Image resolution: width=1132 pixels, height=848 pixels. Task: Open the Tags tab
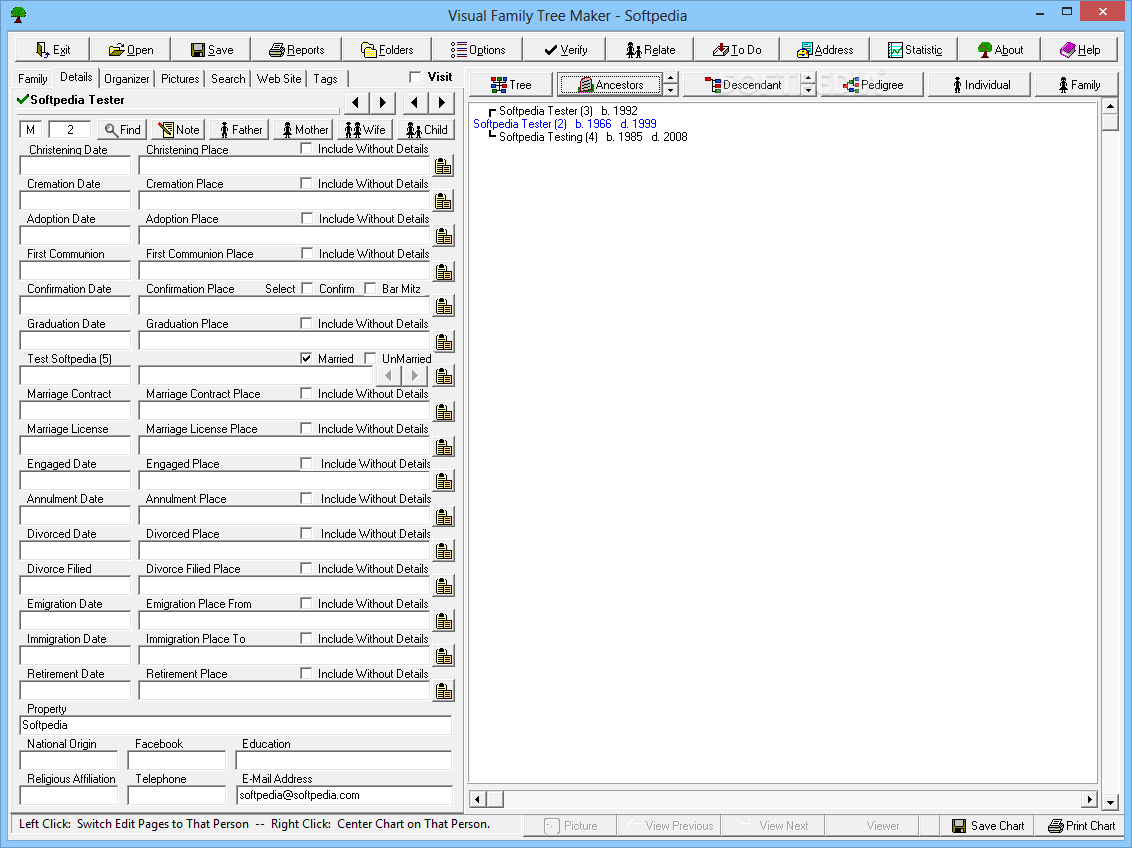[x=325, y=79]
